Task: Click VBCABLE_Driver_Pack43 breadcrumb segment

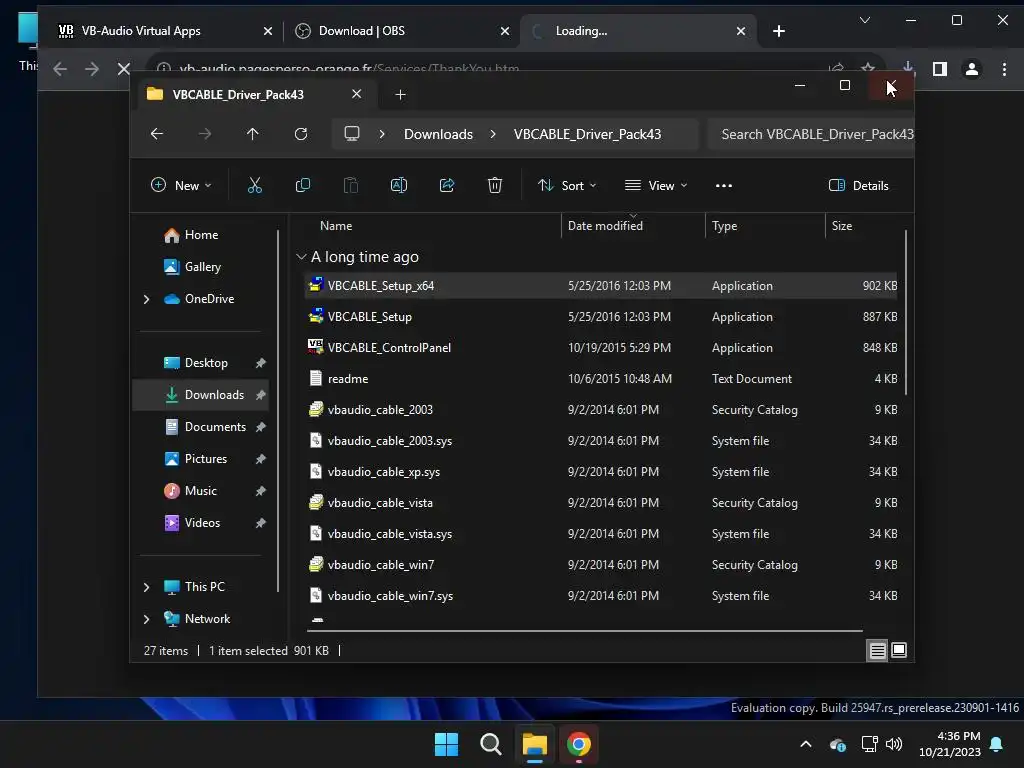Action: point(587,134)
